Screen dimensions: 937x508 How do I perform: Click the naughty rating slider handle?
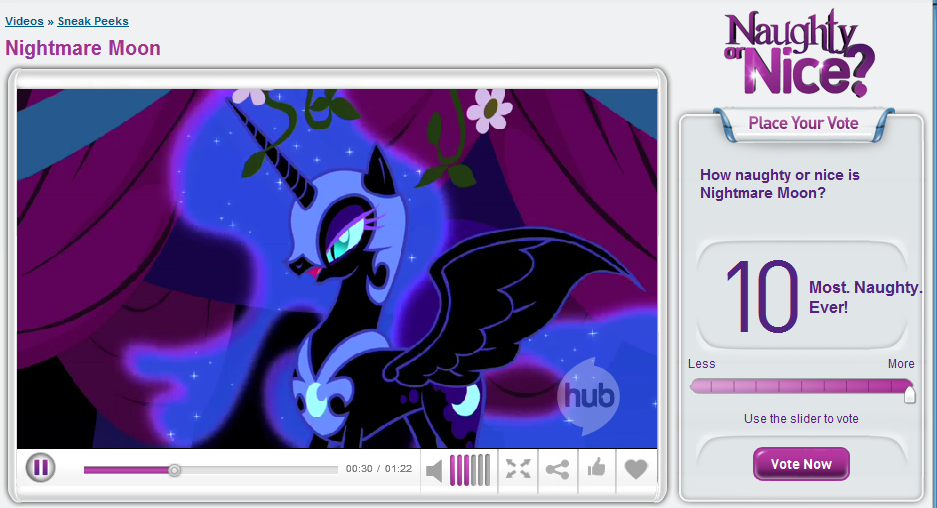tap(909, 393)
